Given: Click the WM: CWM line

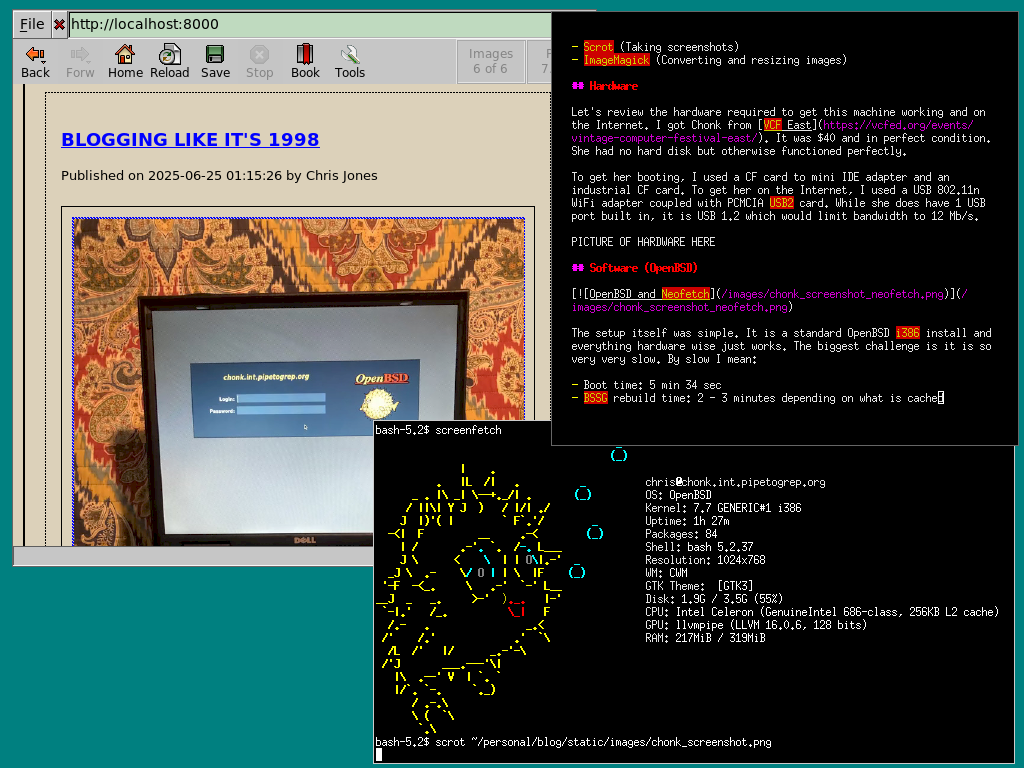Looking at the screenshot, I should [x=666, y=573].
